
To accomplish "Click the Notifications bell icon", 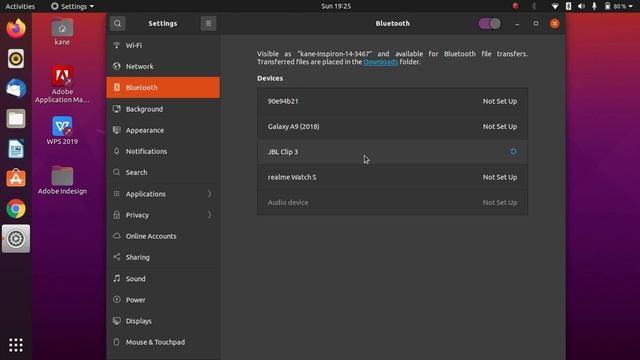I will 117,151.
